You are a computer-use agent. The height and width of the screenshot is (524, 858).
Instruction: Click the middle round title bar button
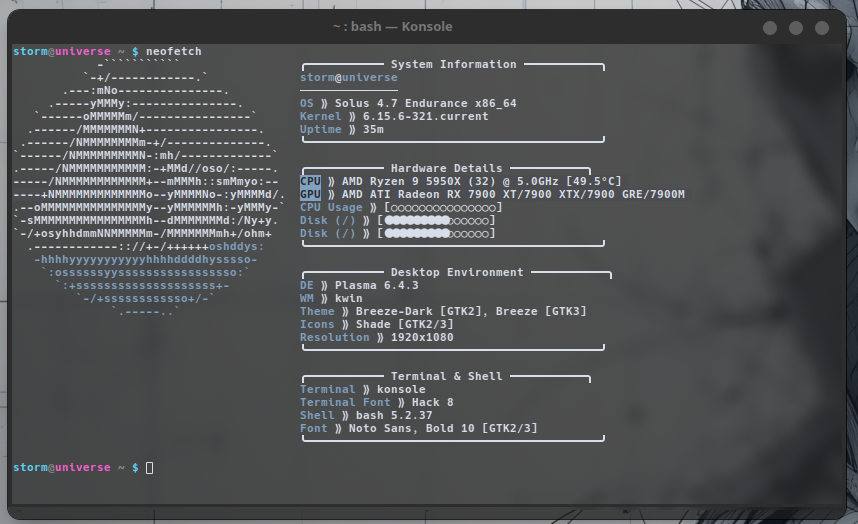(x=797, y=28)
